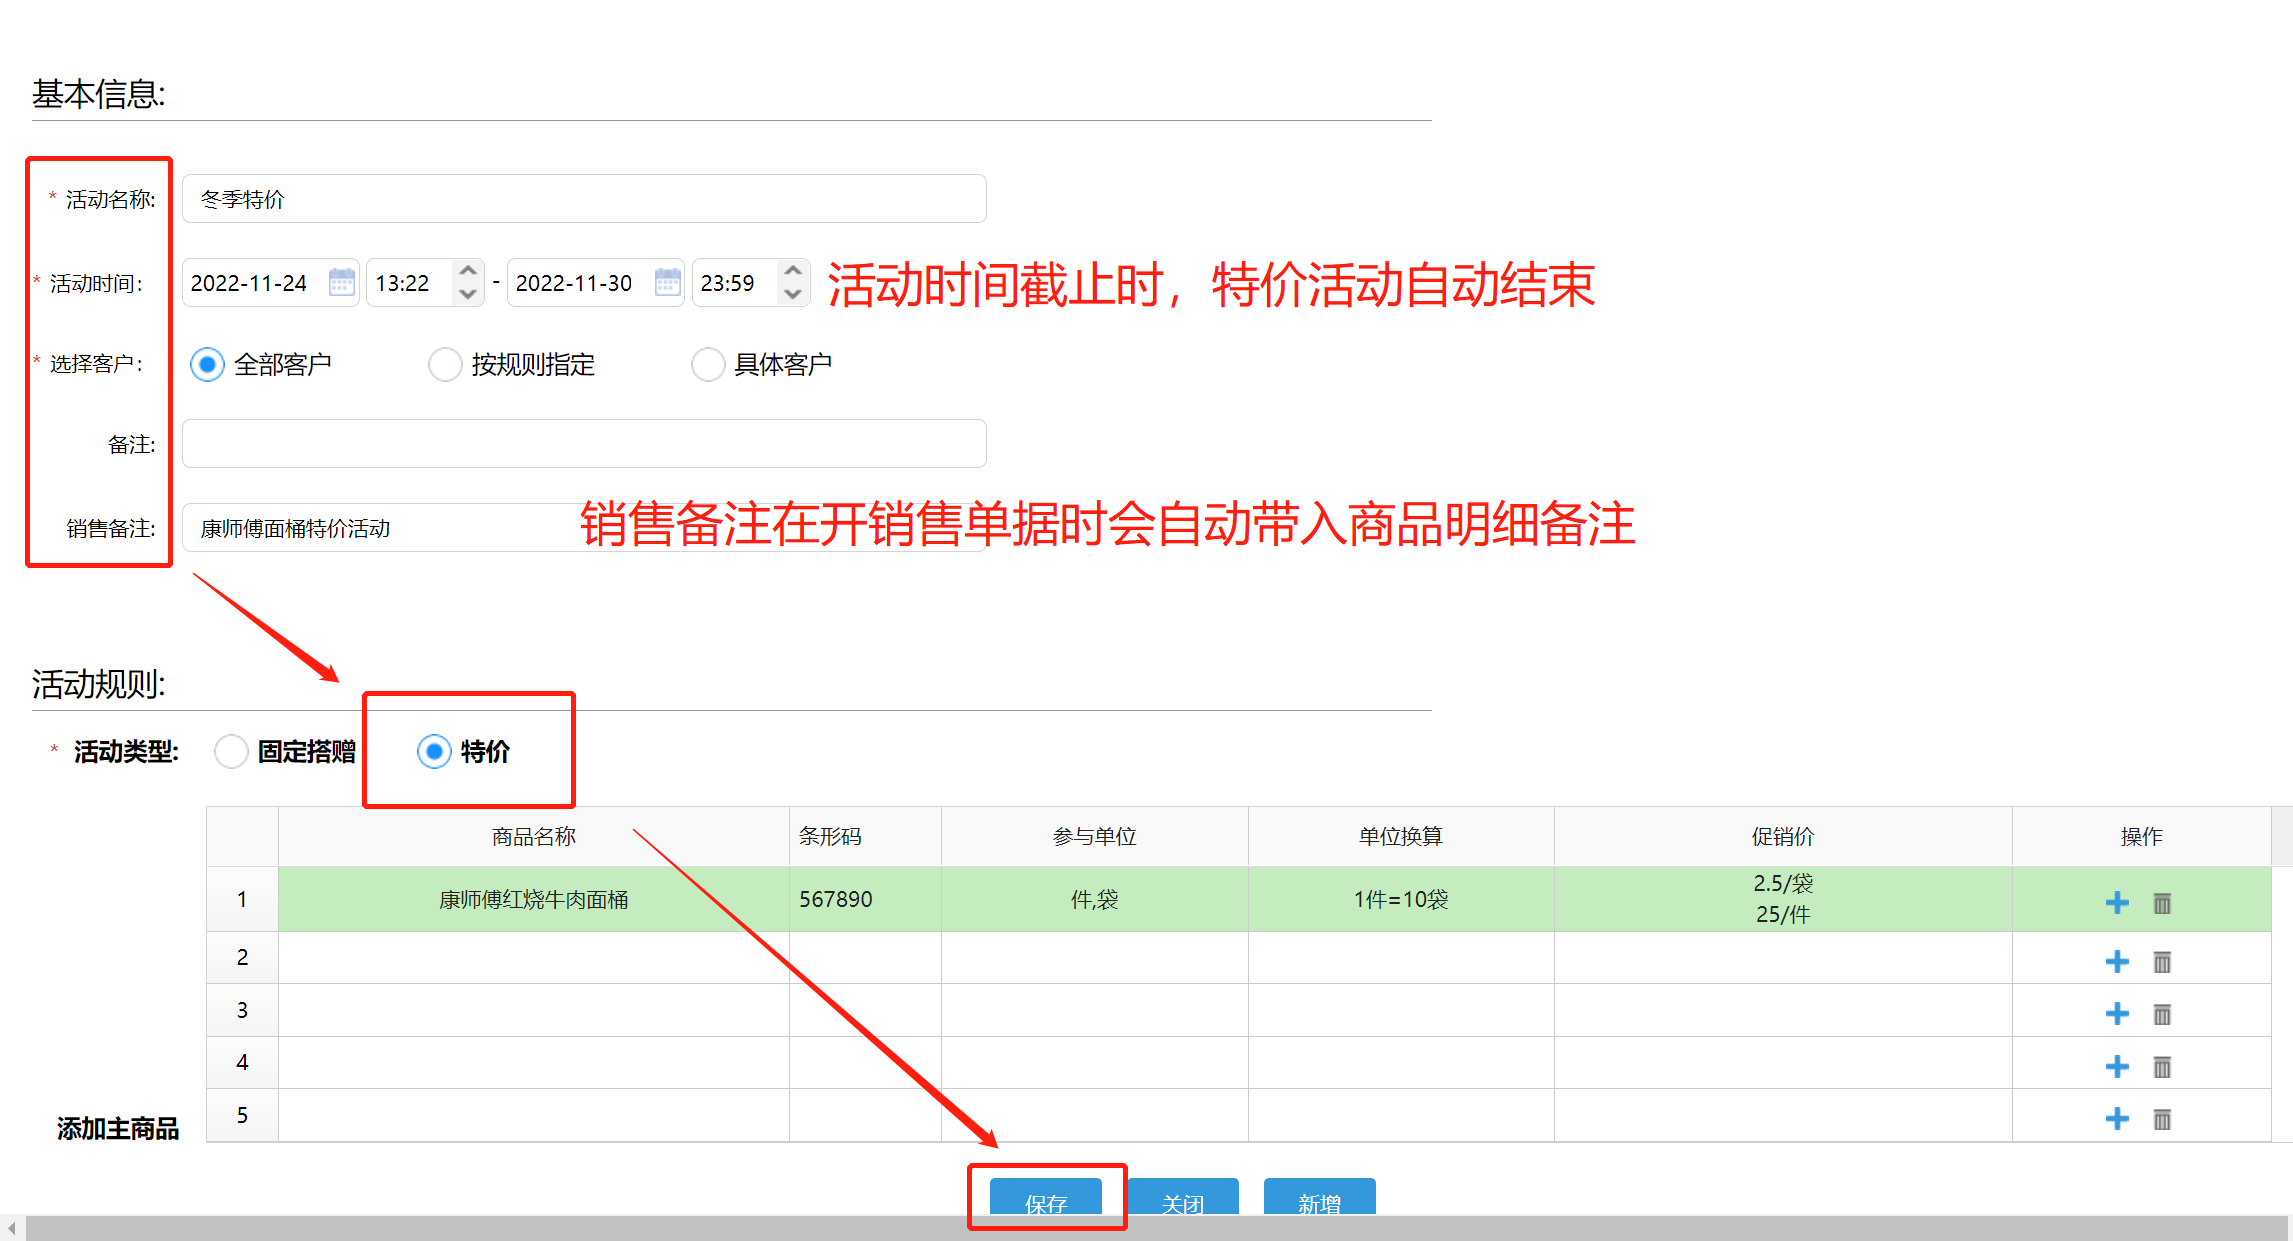Select the 具体客户 radio option
This screenshot has height=1241, width=2293.
[708, 364]
